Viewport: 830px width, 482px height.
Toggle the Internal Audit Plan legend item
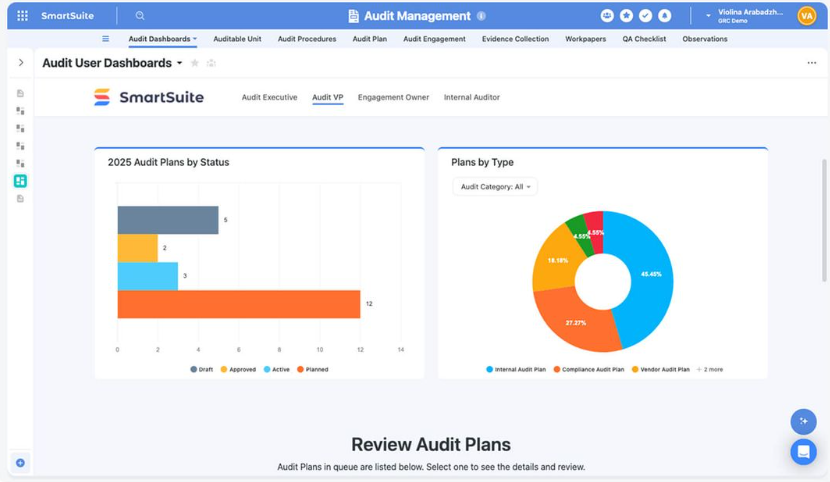coord(516,369)
